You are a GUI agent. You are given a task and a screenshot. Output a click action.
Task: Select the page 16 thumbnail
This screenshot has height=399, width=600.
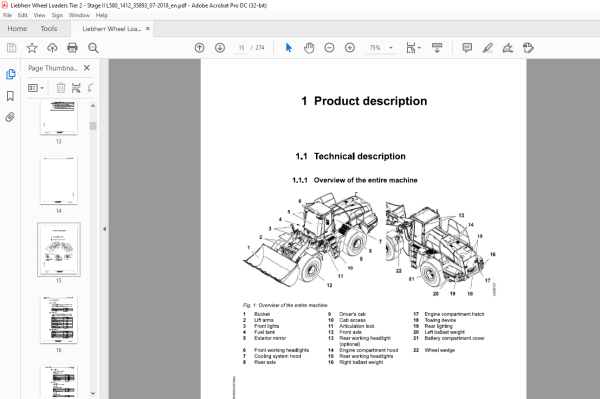[59, 320]
